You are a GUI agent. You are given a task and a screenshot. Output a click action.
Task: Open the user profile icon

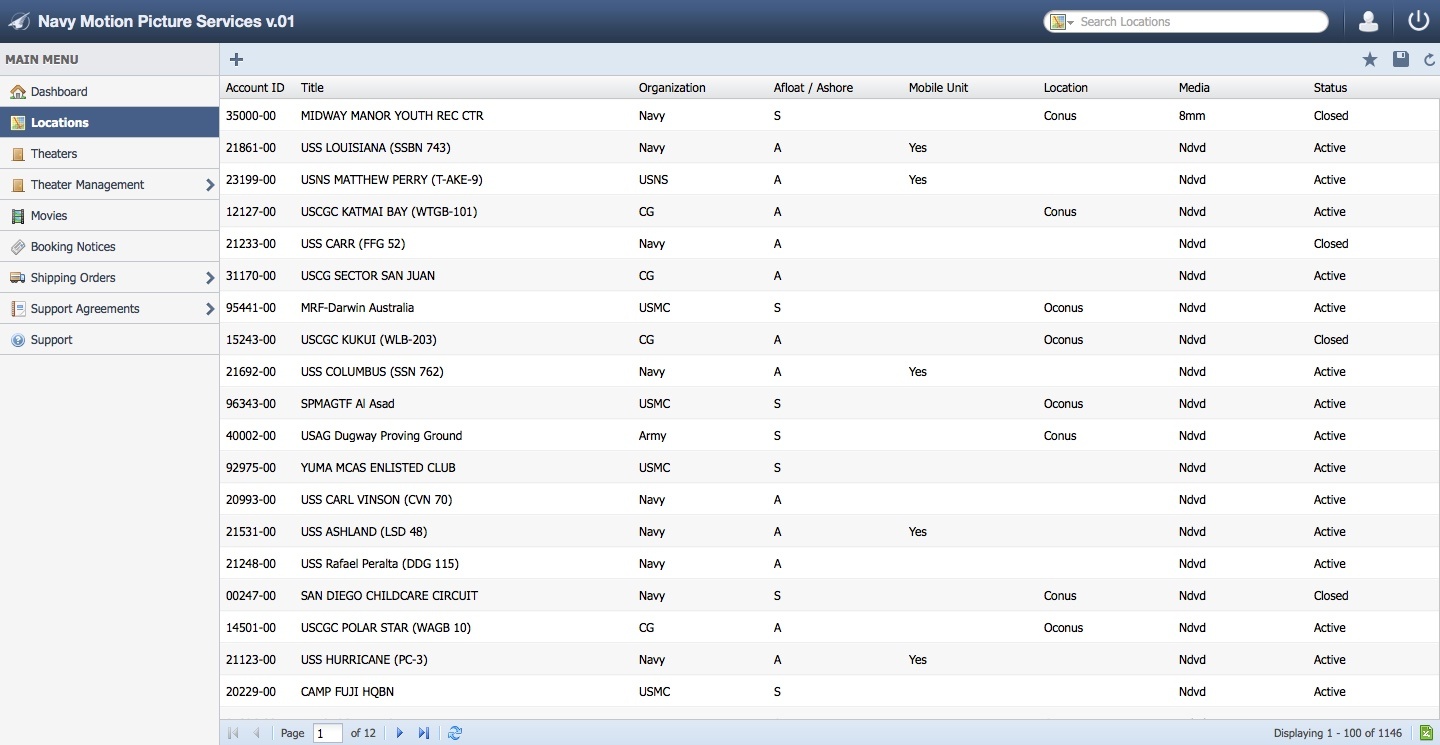pyautogui.click(x=1369, y=21)
